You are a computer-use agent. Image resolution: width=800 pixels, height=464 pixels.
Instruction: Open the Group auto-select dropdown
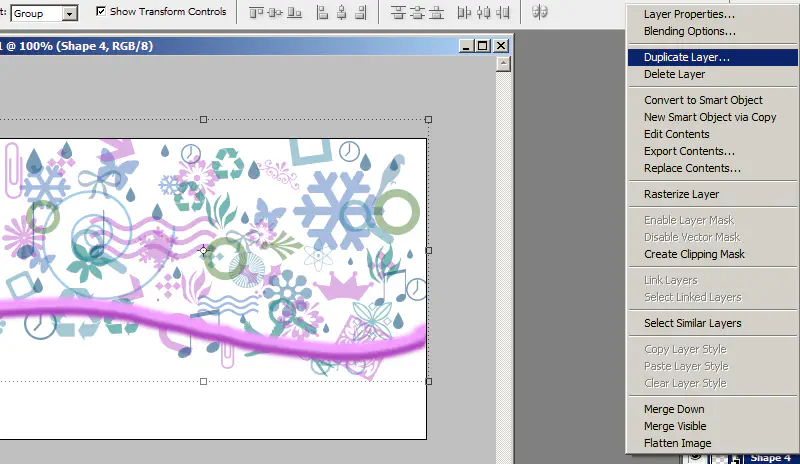tap(69, 14)
